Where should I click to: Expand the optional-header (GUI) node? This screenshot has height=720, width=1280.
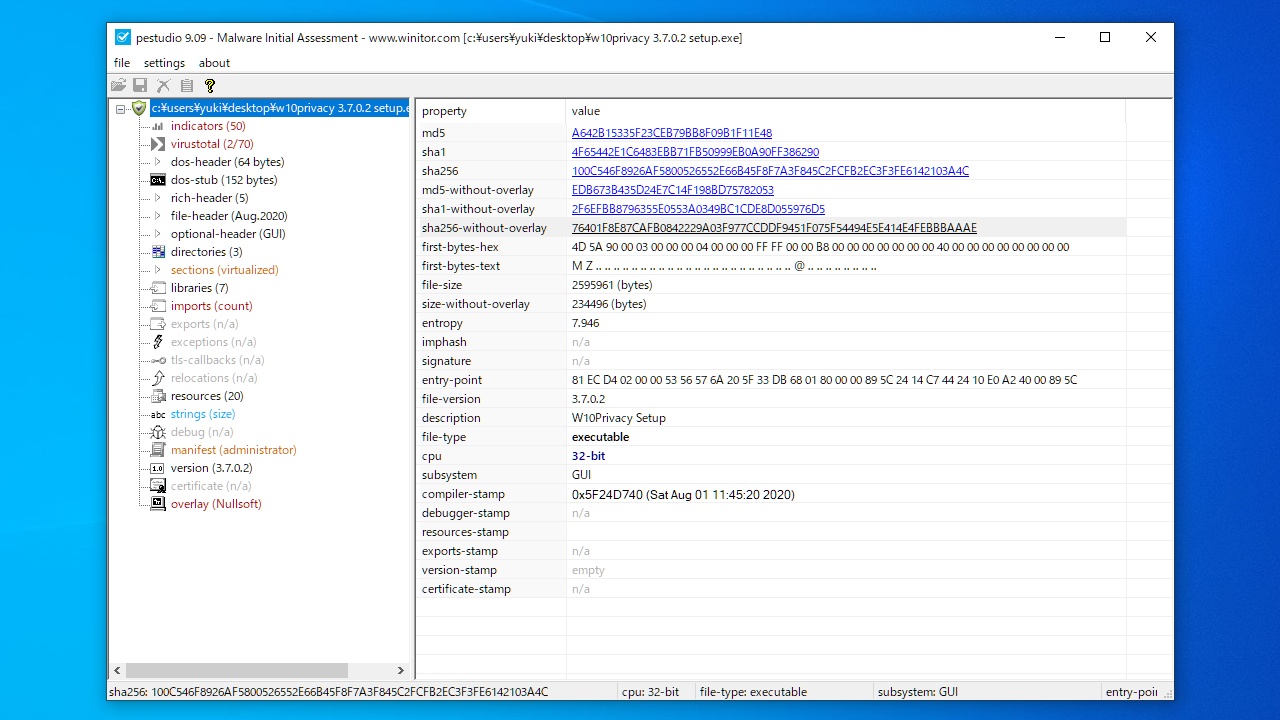158,234
